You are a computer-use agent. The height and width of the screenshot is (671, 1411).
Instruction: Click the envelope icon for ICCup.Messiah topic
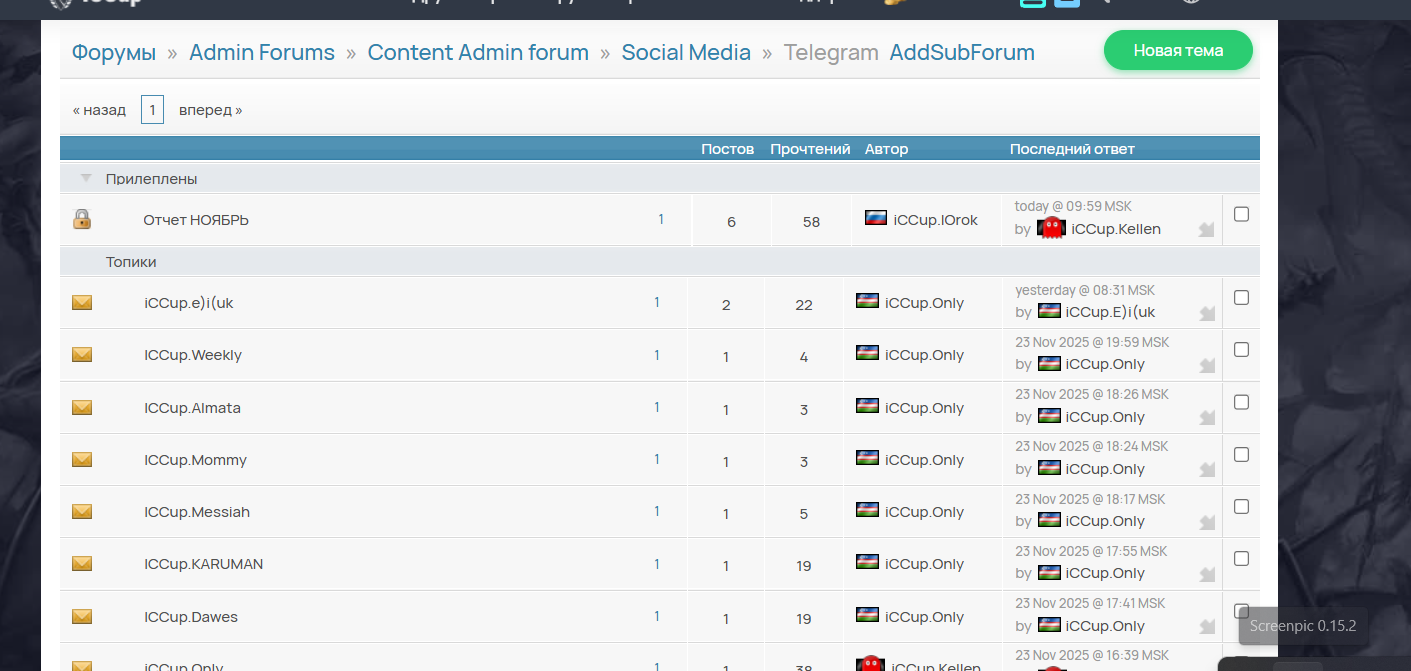82,511
